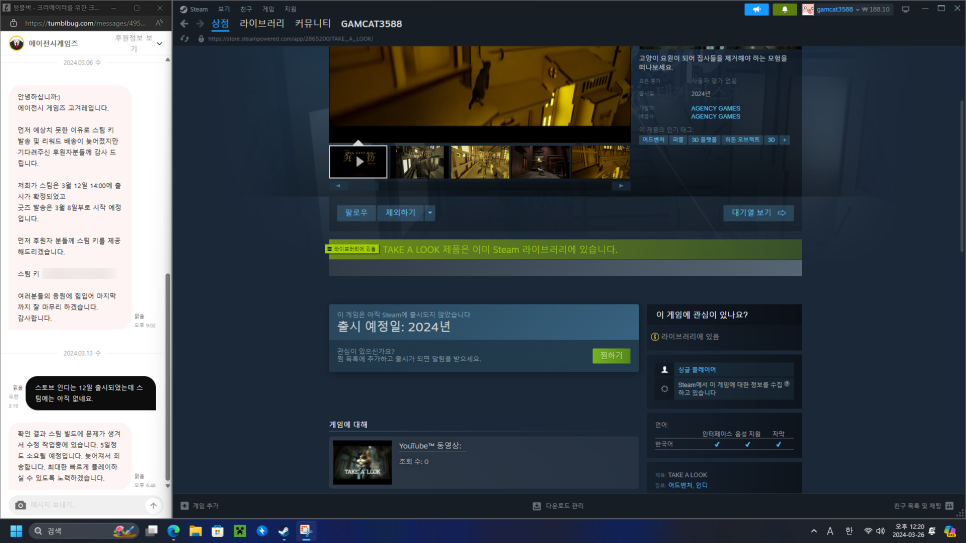Viewport: 966px width, 543px height.
Task: Click thumbnail strip right arrow
Action: click(x=621, y=186)
